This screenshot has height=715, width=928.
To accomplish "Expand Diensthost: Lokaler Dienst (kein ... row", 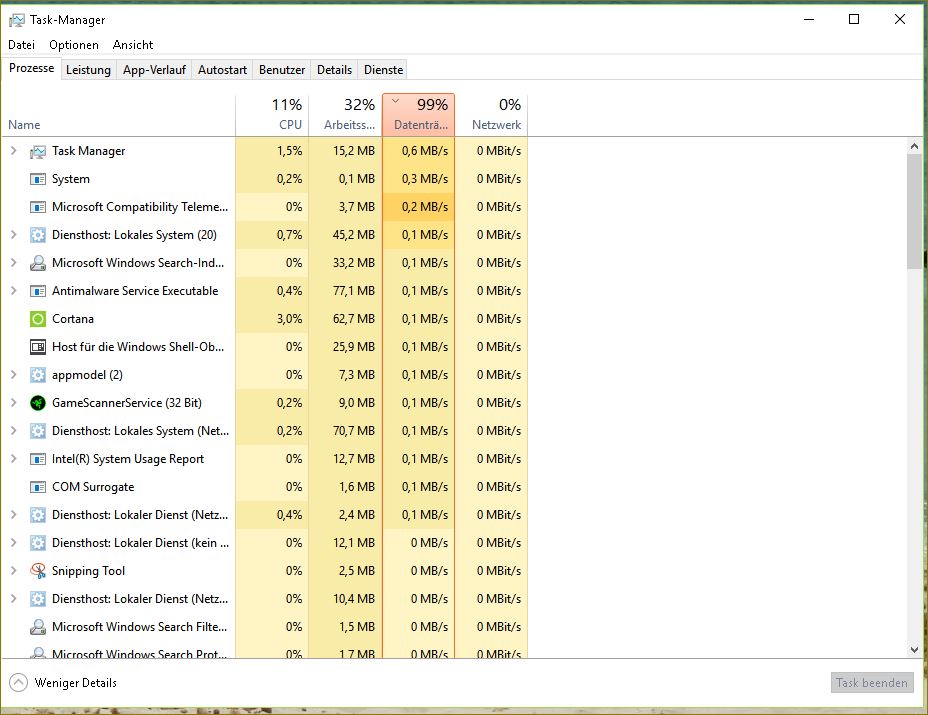I will pyautogui.click(x=14, y=543).
